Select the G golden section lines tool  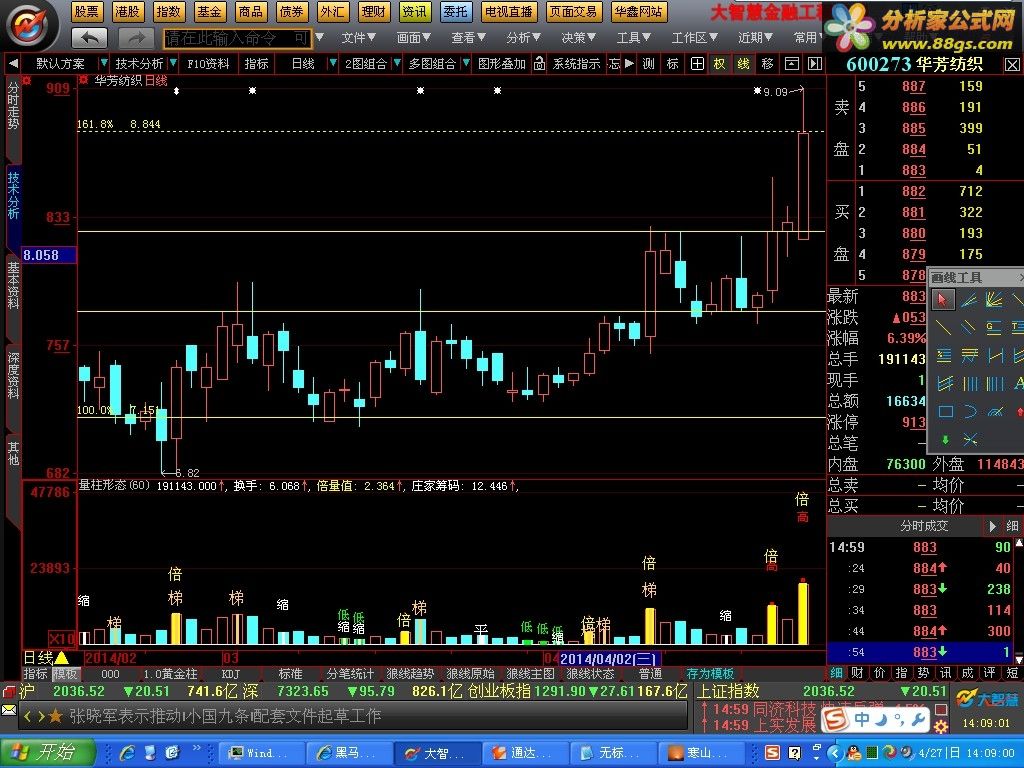tap(994, 327)
